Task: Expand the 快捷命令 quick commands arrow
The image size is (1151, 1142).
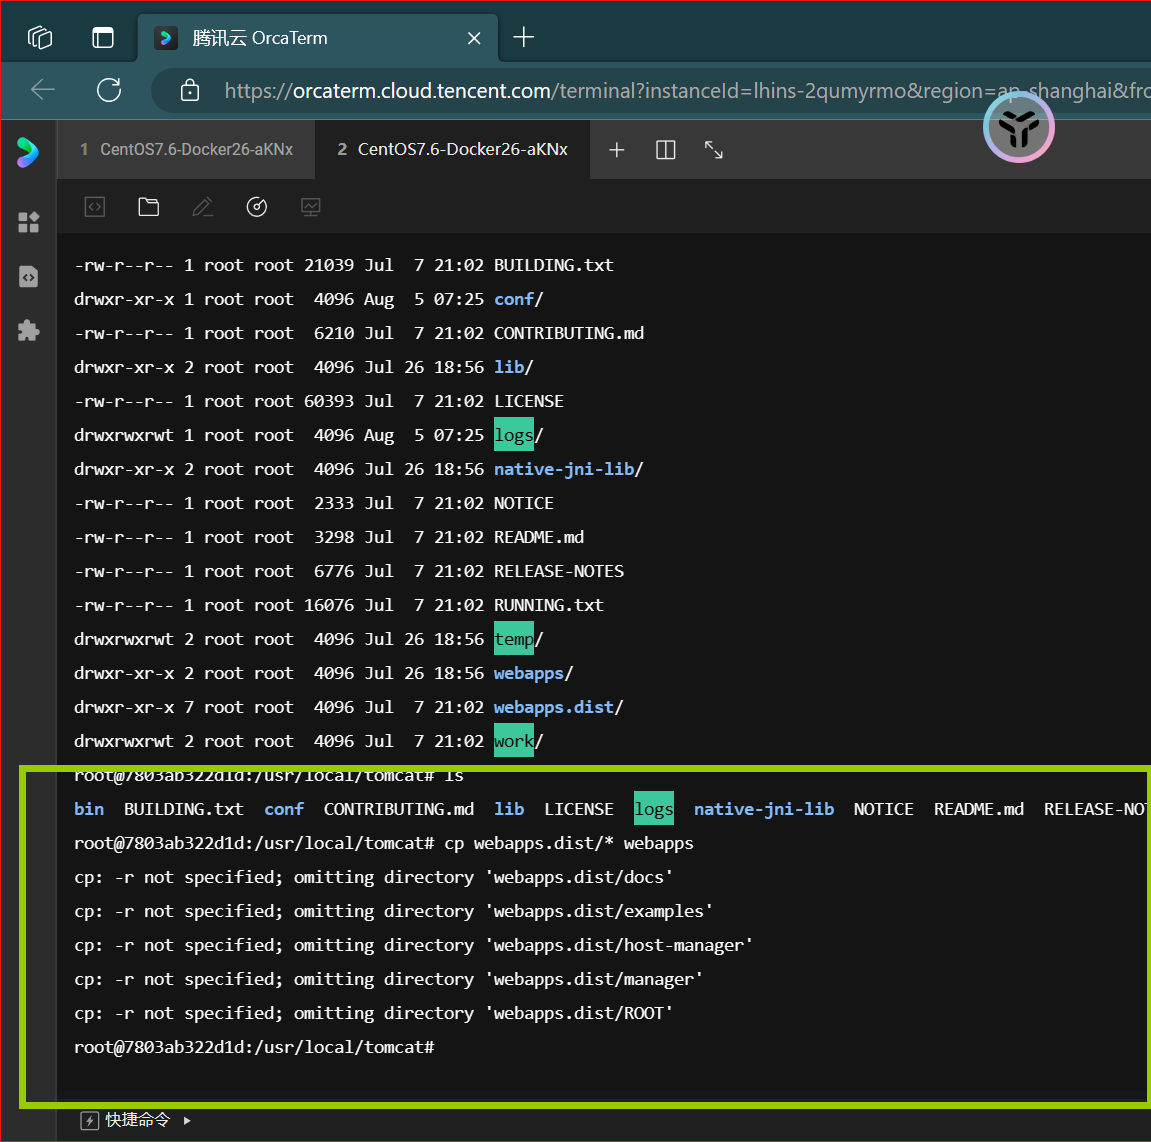Action: pos(187,1120)
